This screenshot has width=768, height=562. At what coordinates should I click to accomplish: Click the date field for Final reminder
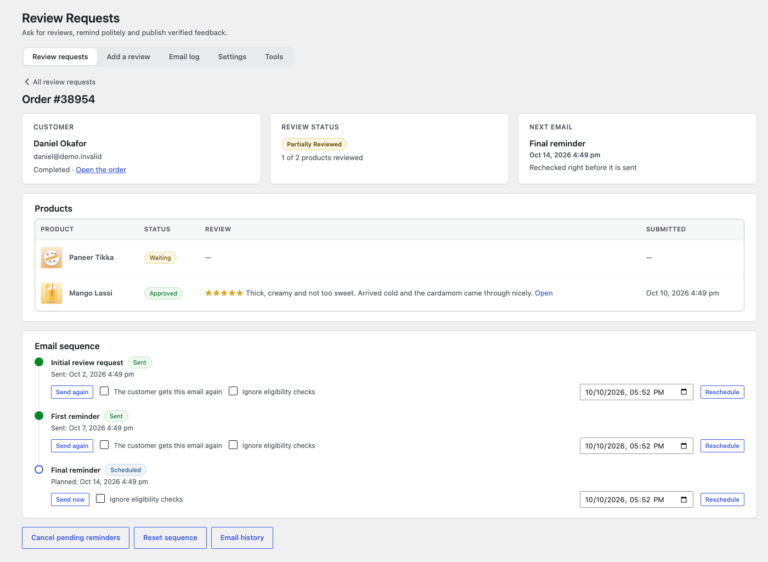click(x=636, y=500)
